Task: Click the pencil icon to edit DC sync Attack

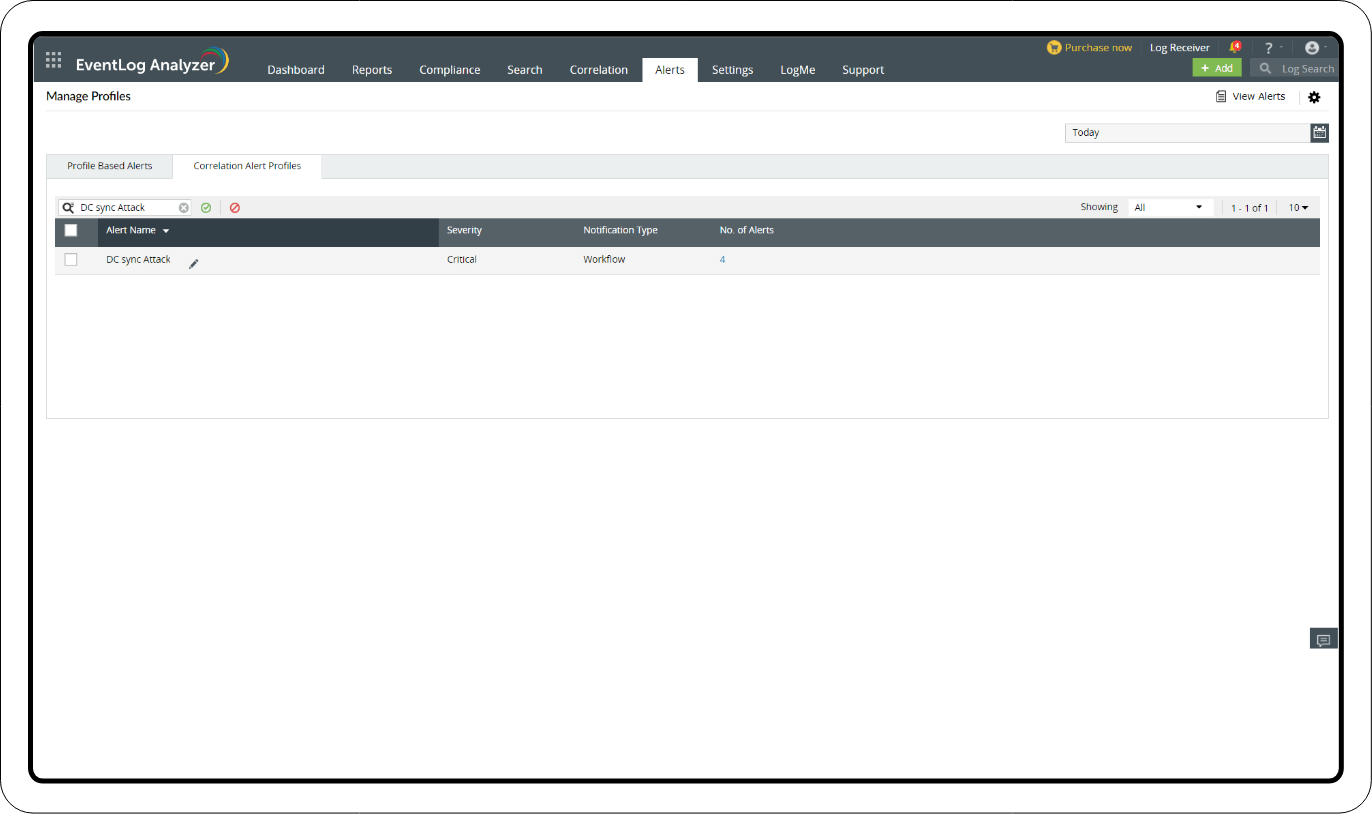Action: (x=193, y=261)
